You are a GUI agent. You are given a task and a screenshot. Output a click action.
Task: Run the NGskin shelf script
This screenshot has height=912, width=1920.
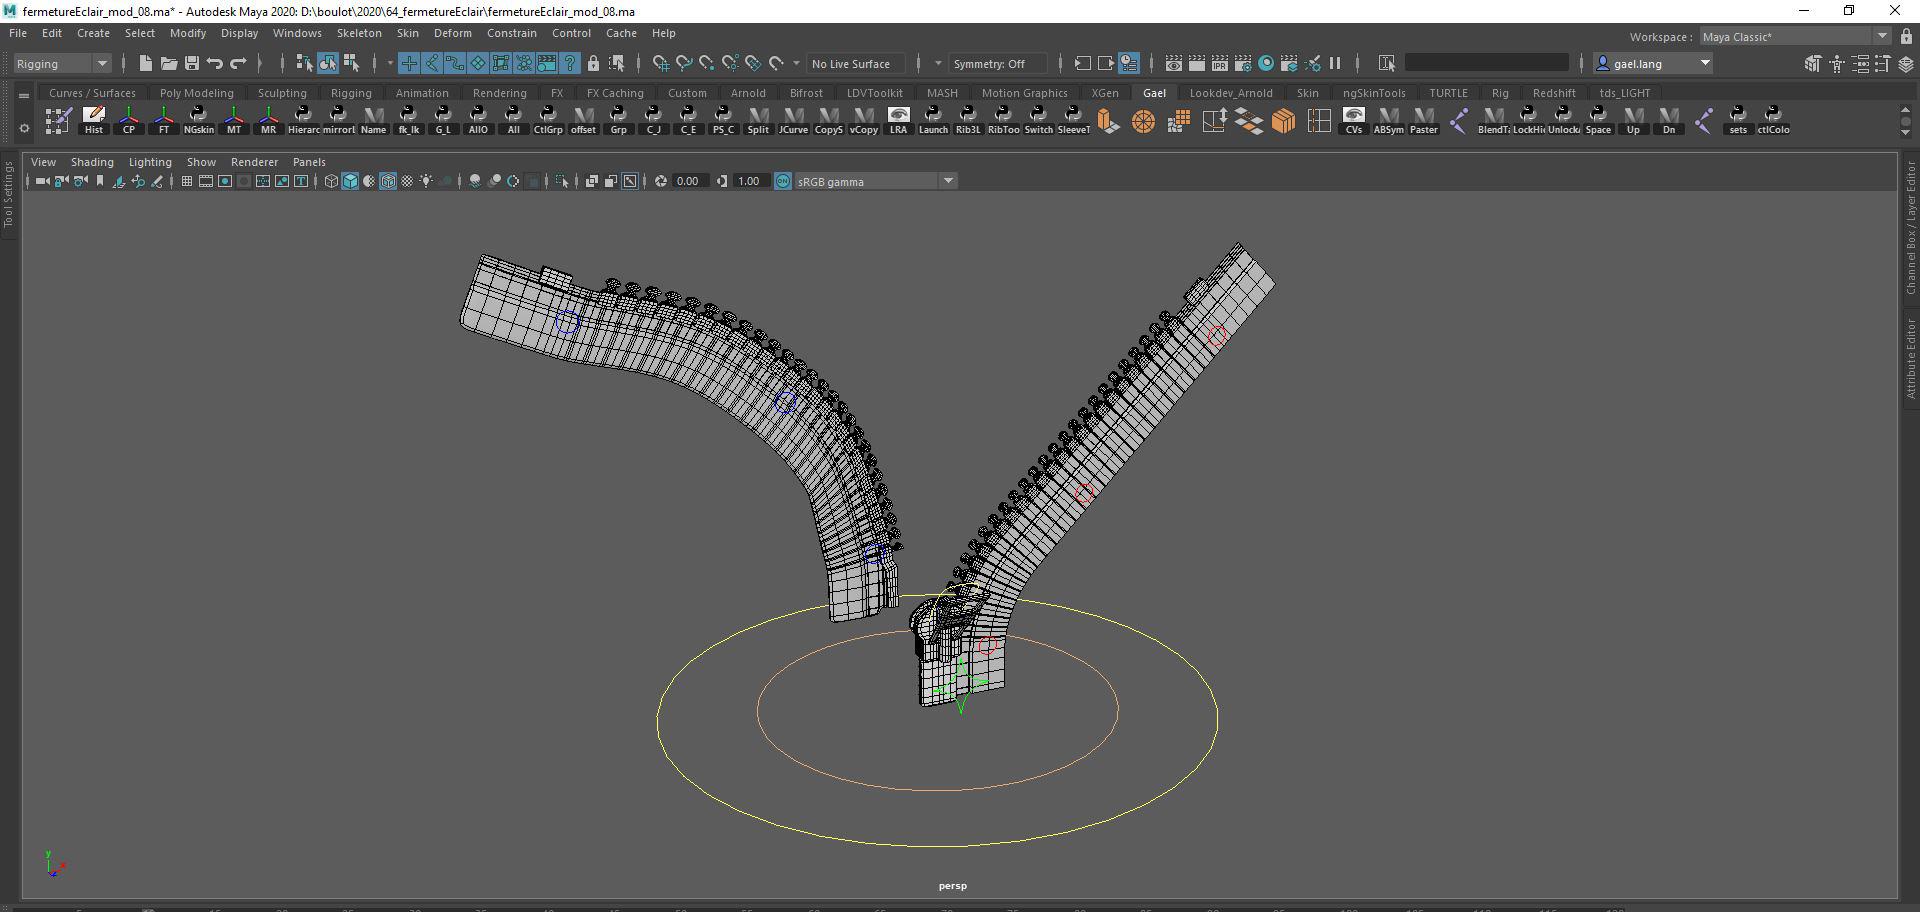click(x=198, y=120)
